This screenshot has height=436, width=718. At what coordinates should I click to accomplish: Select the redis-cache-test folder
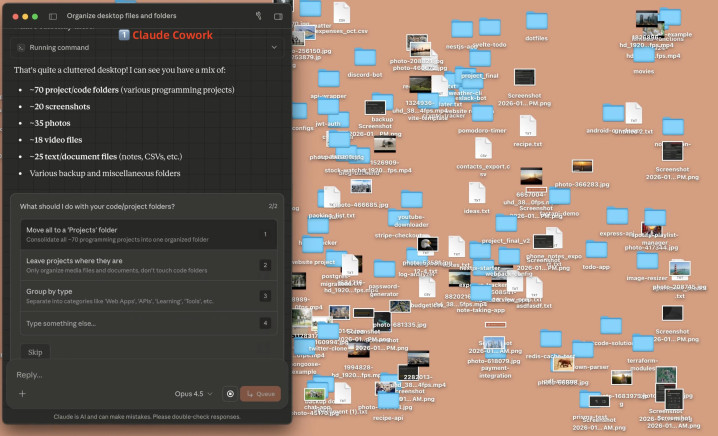(550, 339)
